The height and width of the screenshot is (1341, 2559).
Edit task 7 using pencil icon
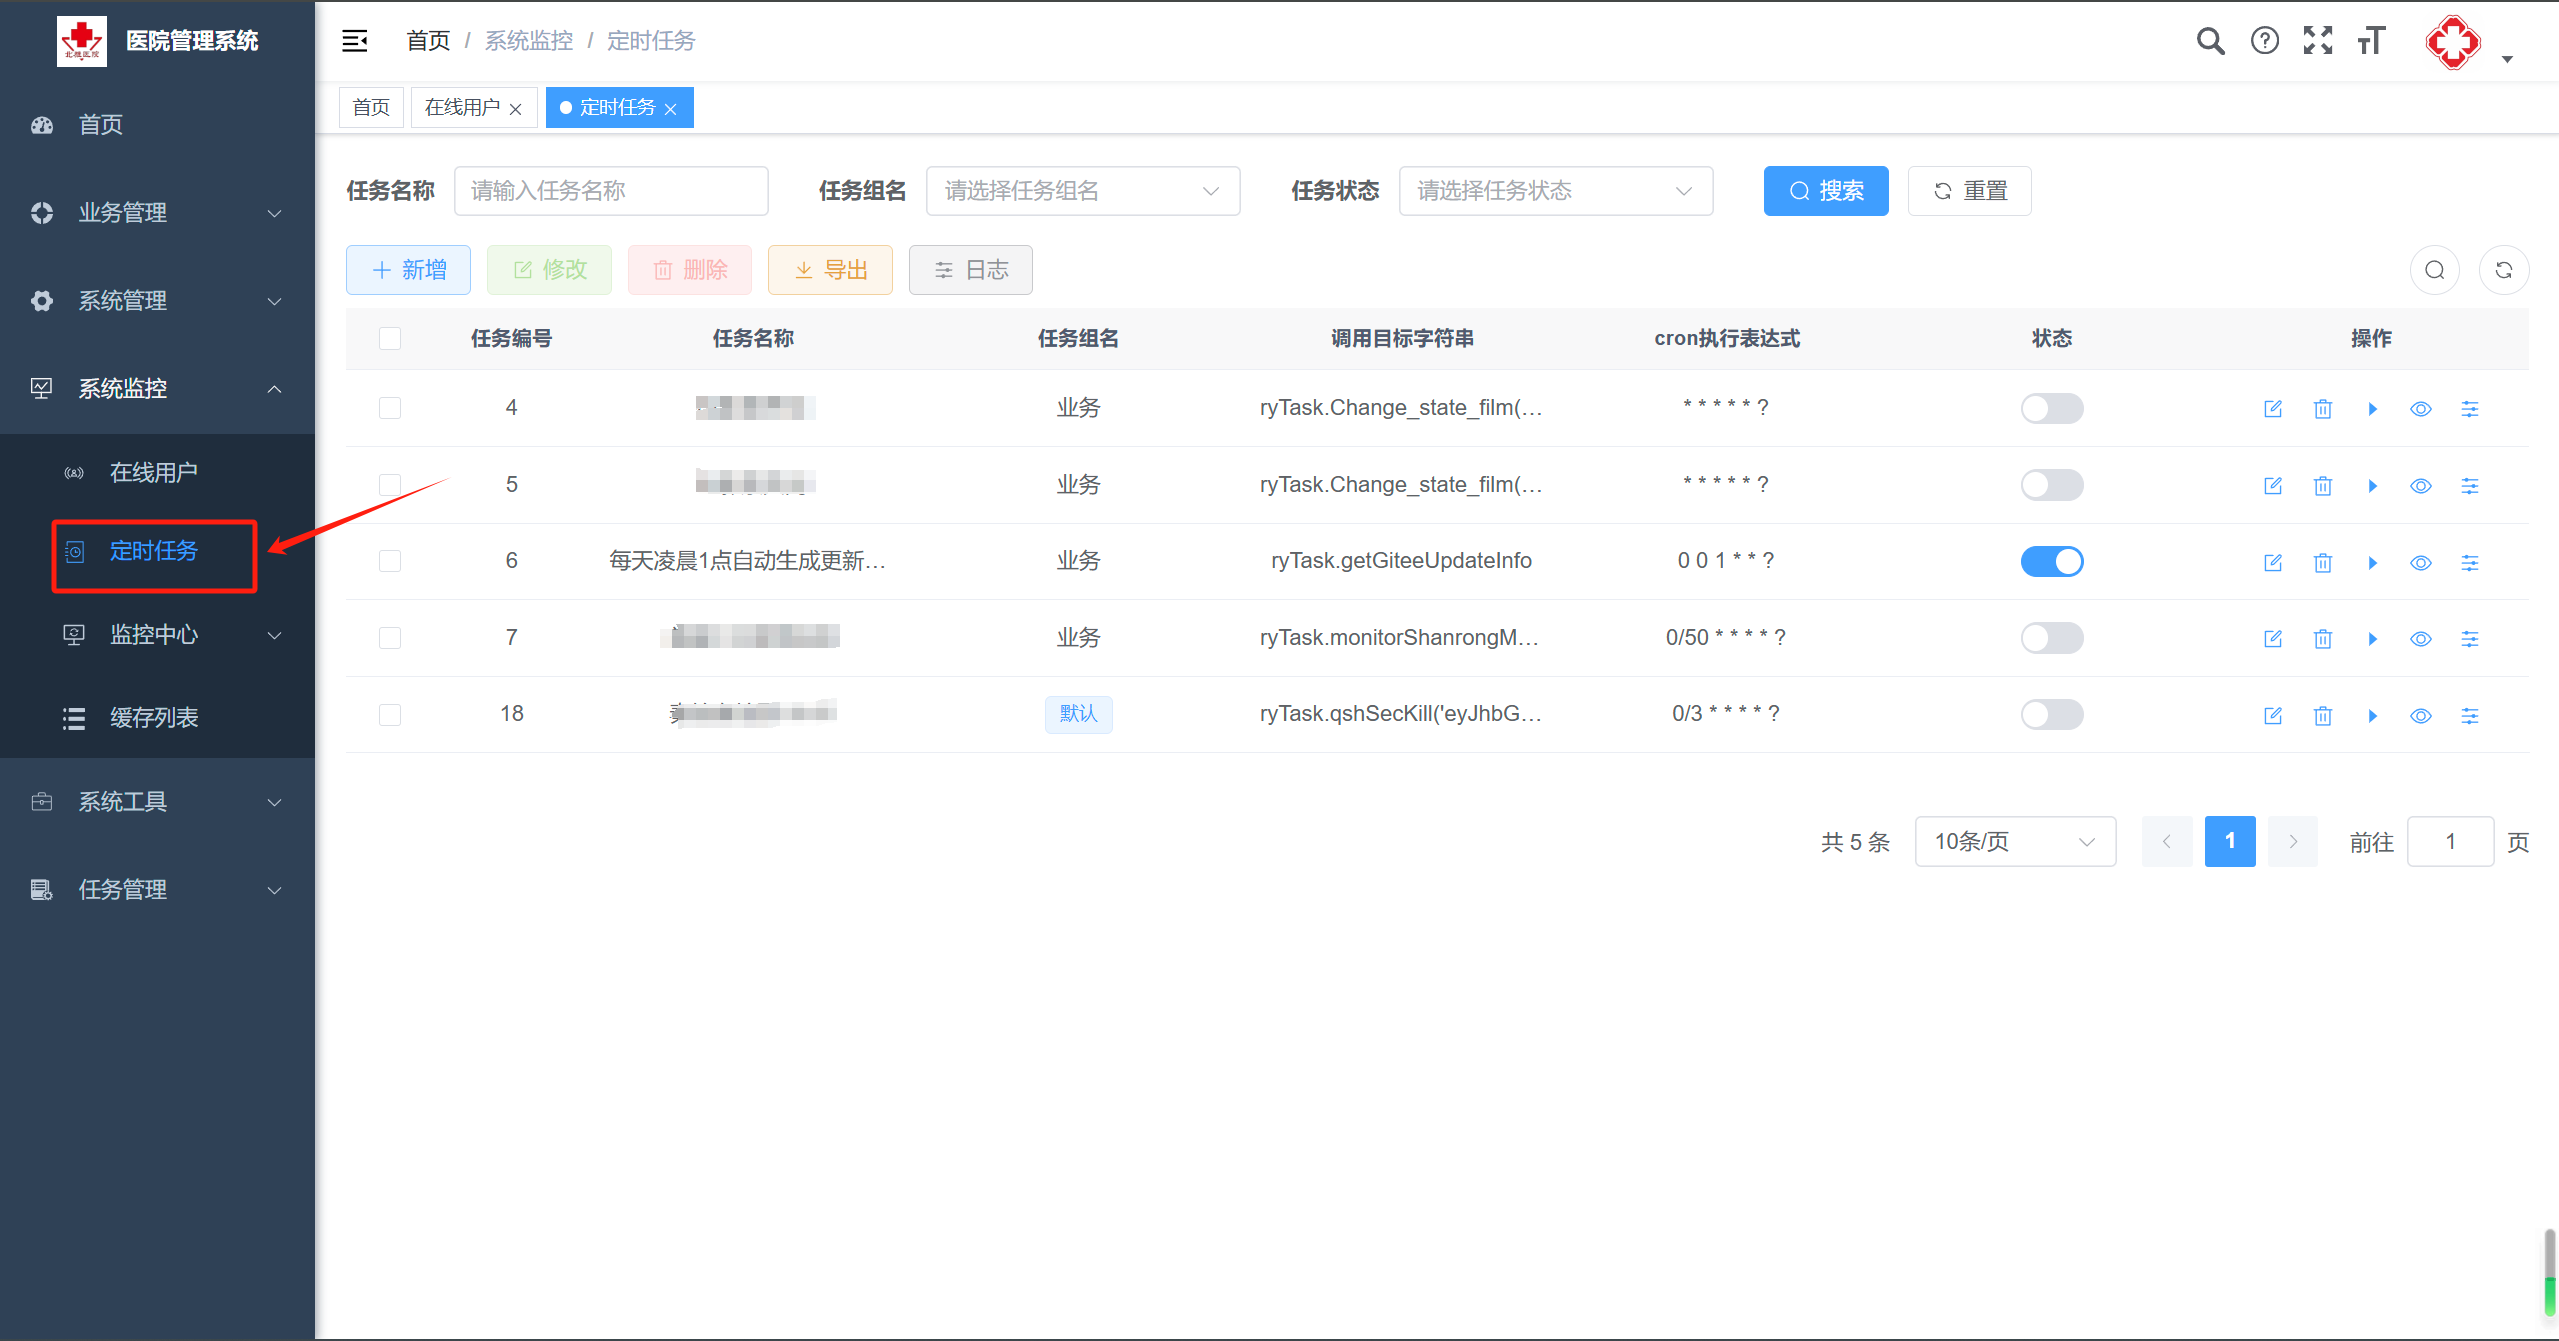[x=2273, y=639]
